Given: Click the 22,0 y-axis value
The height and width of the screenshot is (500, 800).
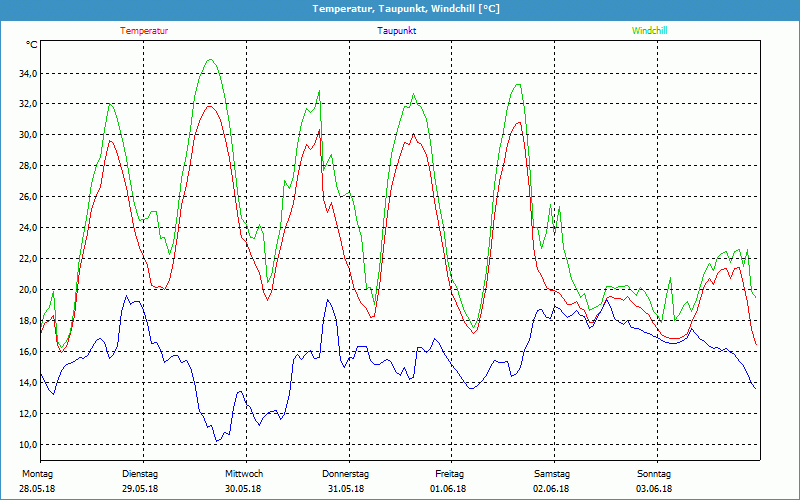Looking at the screenshot, I should pyautogui.click(x=28, y=259).
